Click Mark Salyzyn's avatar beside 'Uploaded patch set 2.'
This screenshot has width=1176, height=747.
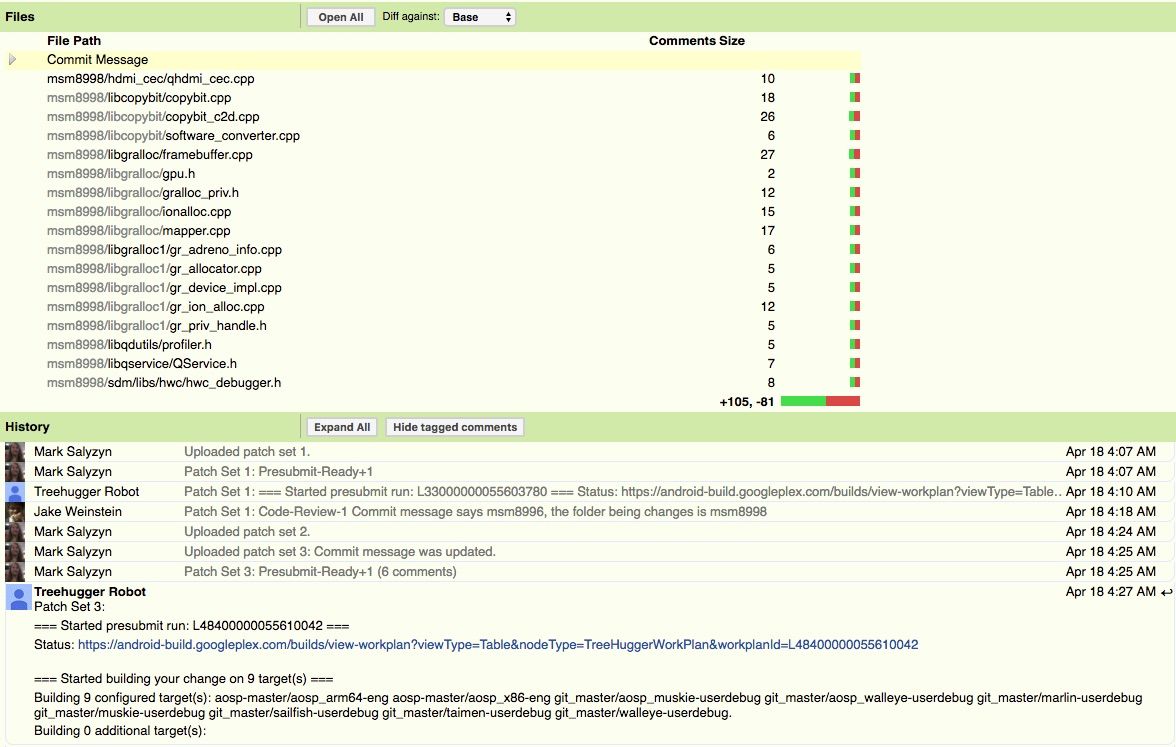(x=15, y=532)
